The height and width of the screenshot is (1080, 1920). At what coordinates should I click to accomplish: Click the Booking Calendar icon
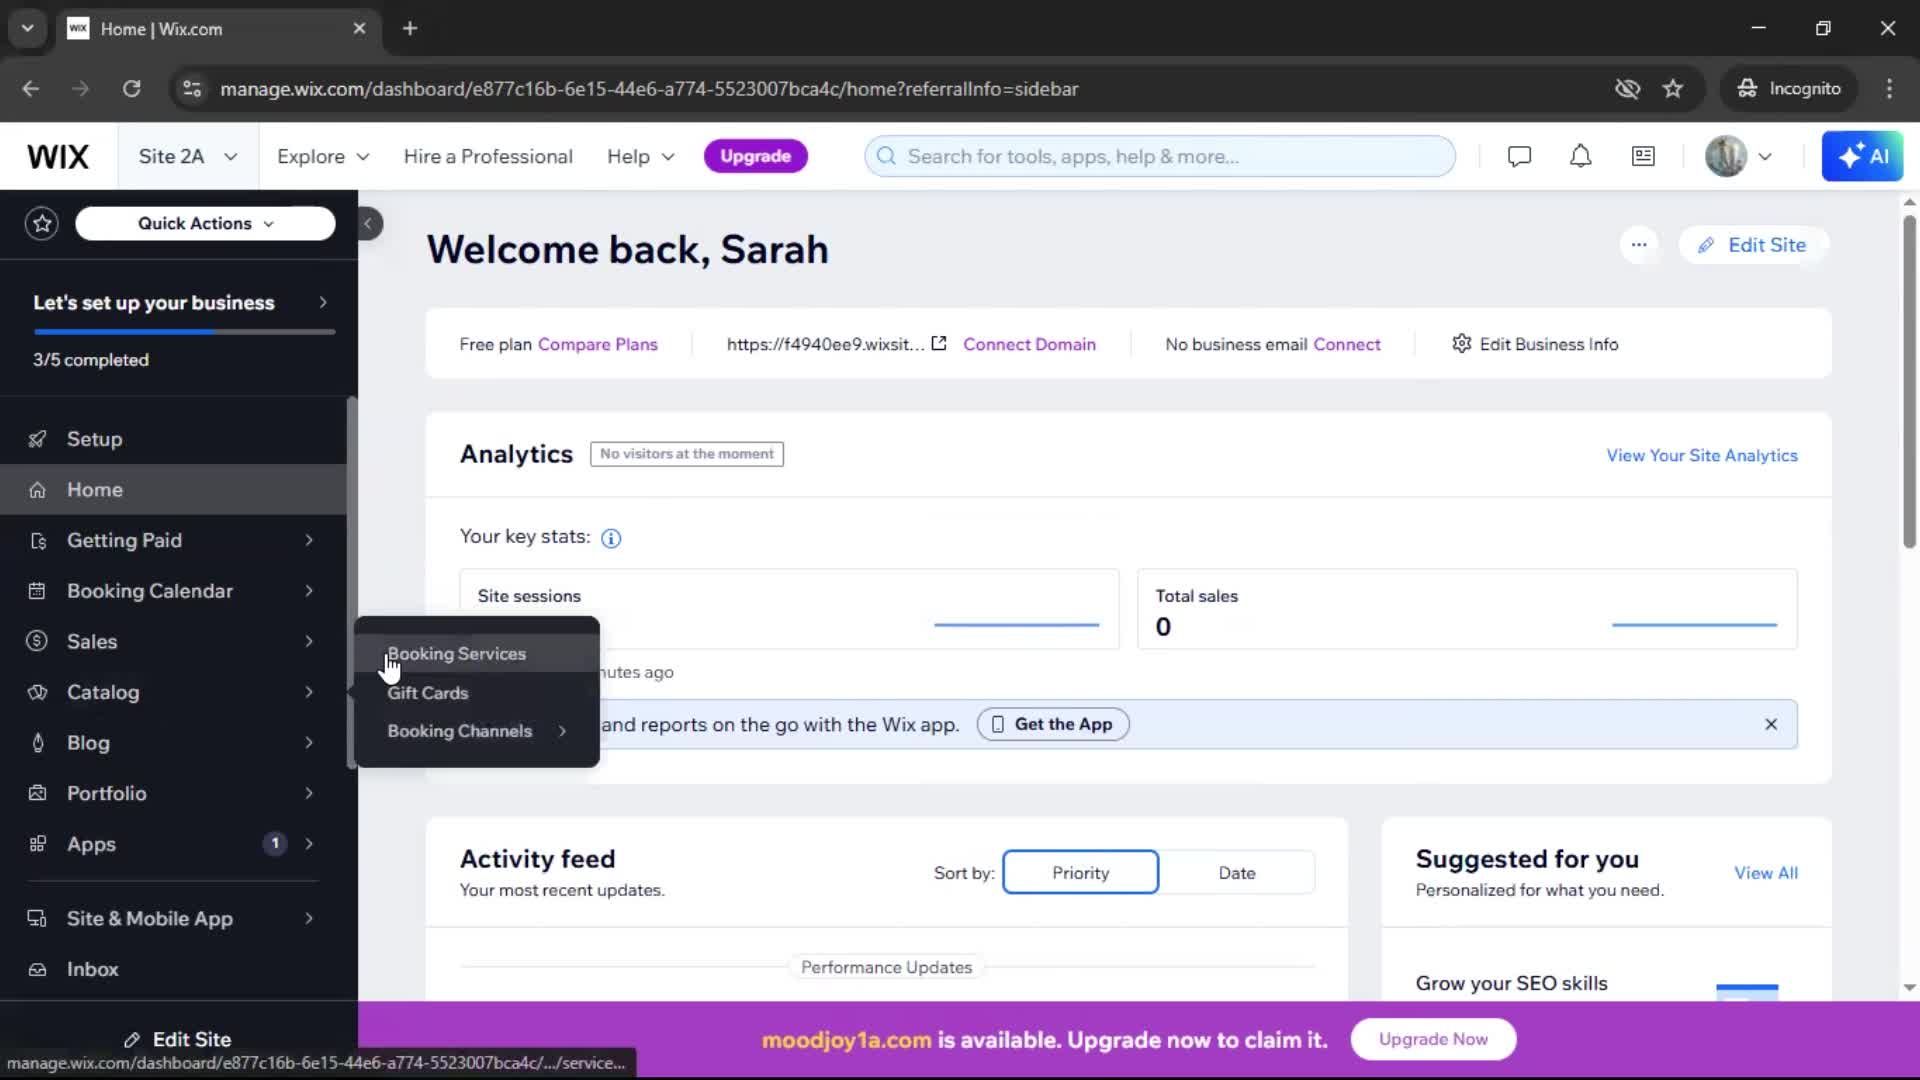coord(38,591)
